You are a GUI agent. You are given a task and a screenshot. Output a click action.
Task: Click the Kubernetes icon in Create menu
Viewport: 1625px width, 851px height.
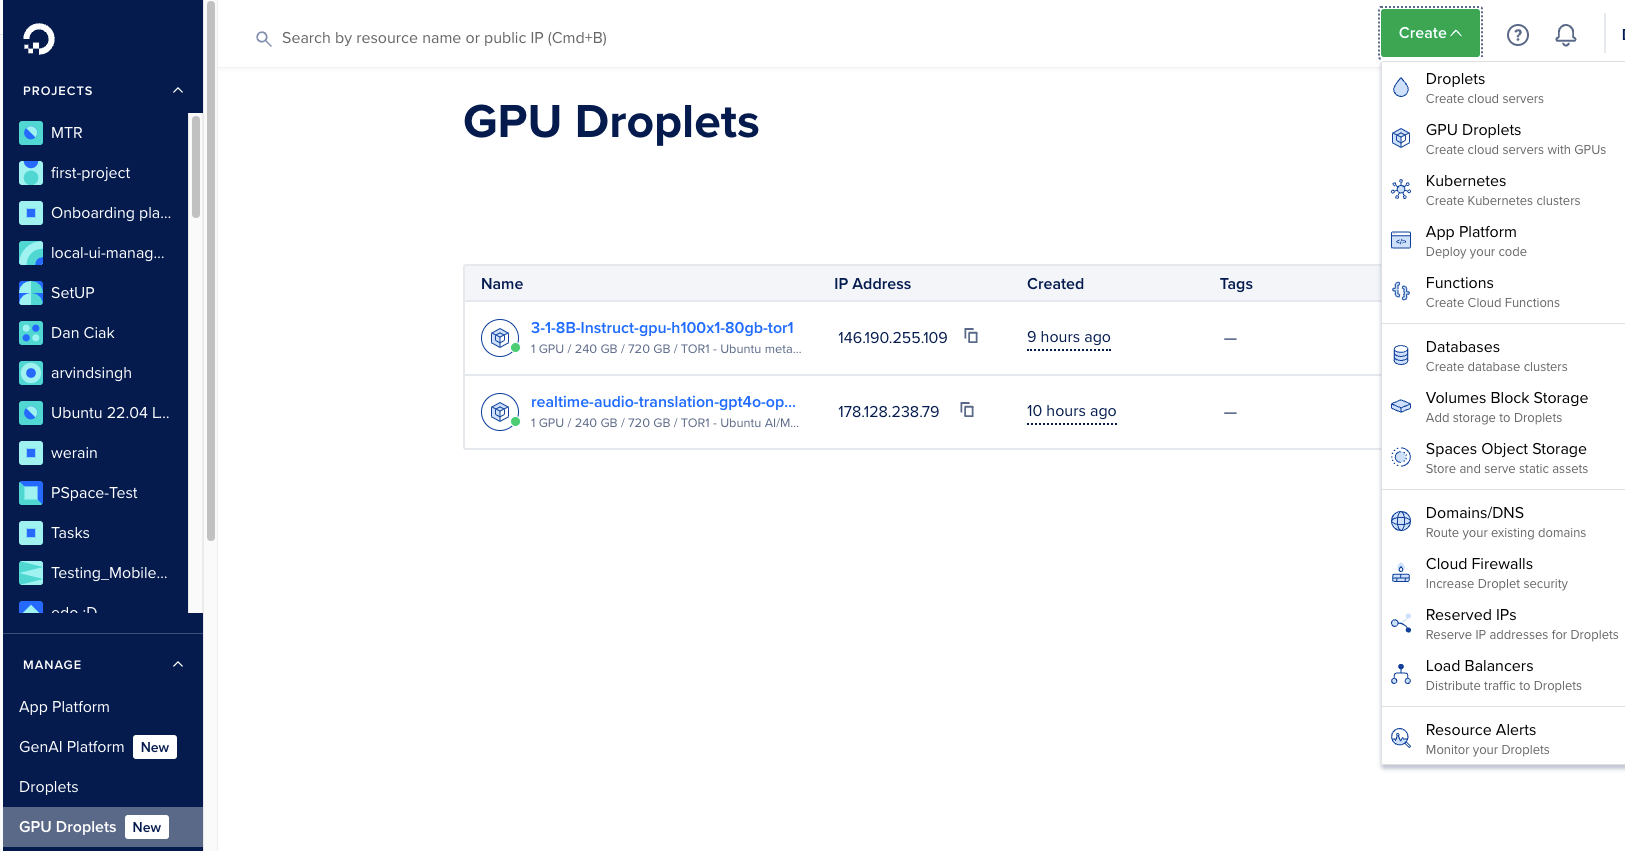pos(1401,189)
